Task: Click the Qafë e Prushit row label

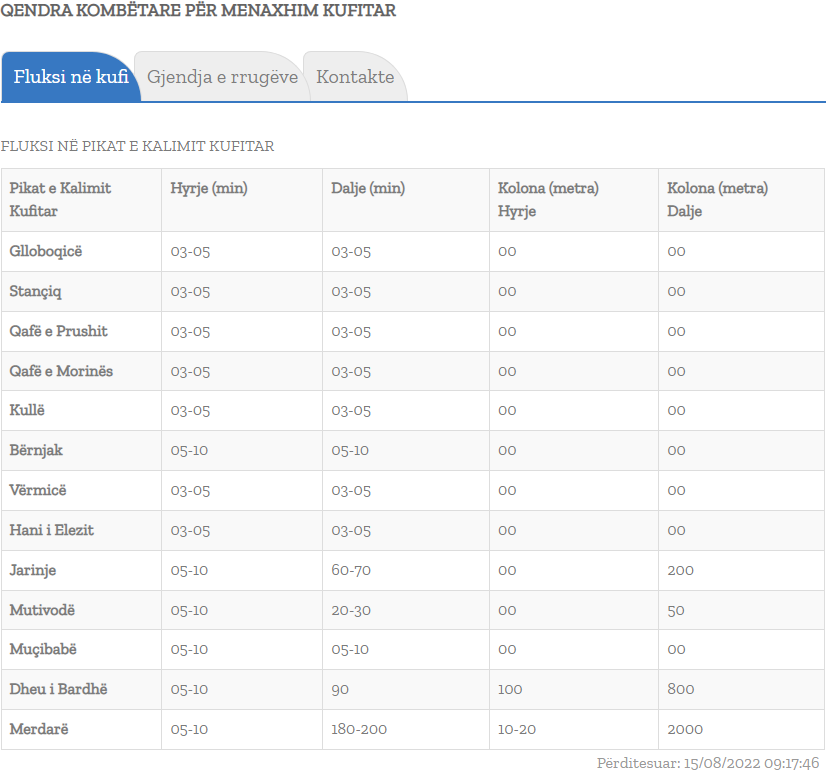Action: point(58,331)
